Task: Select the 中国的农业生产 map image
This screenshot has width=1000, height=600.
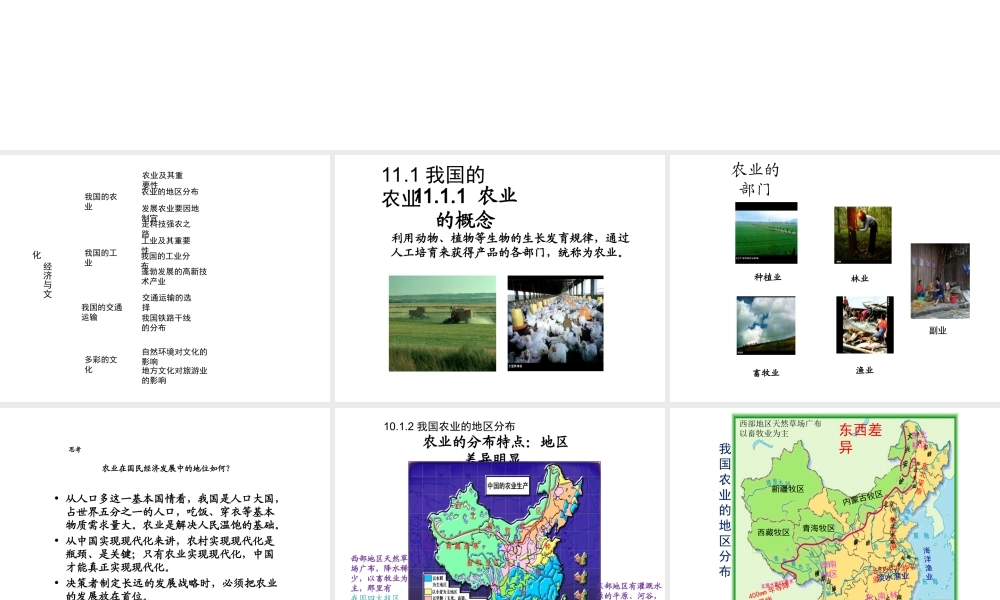Action: click(x=504, y=530)
